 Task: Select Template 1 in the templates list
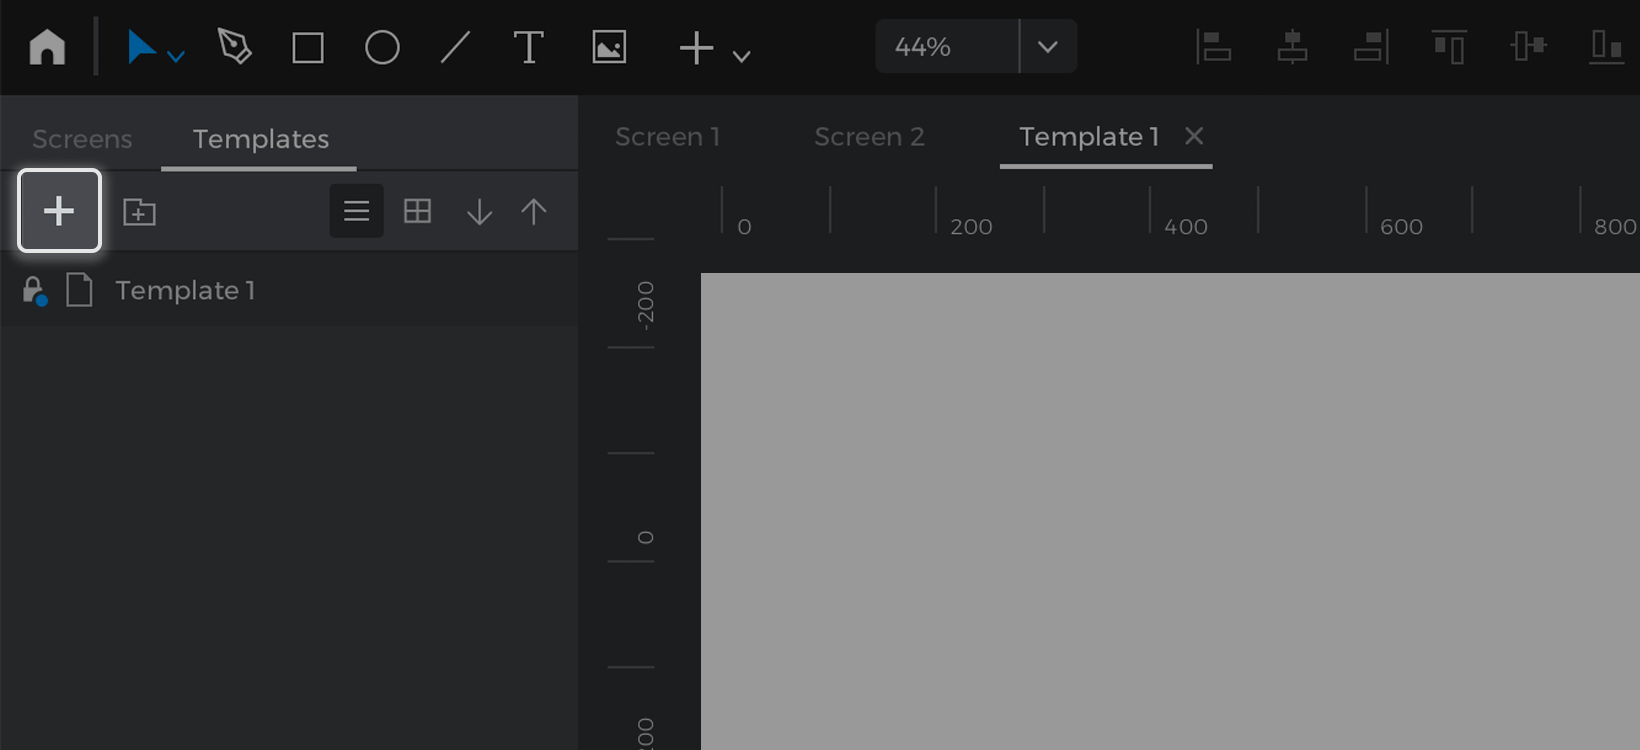point(289,290)
